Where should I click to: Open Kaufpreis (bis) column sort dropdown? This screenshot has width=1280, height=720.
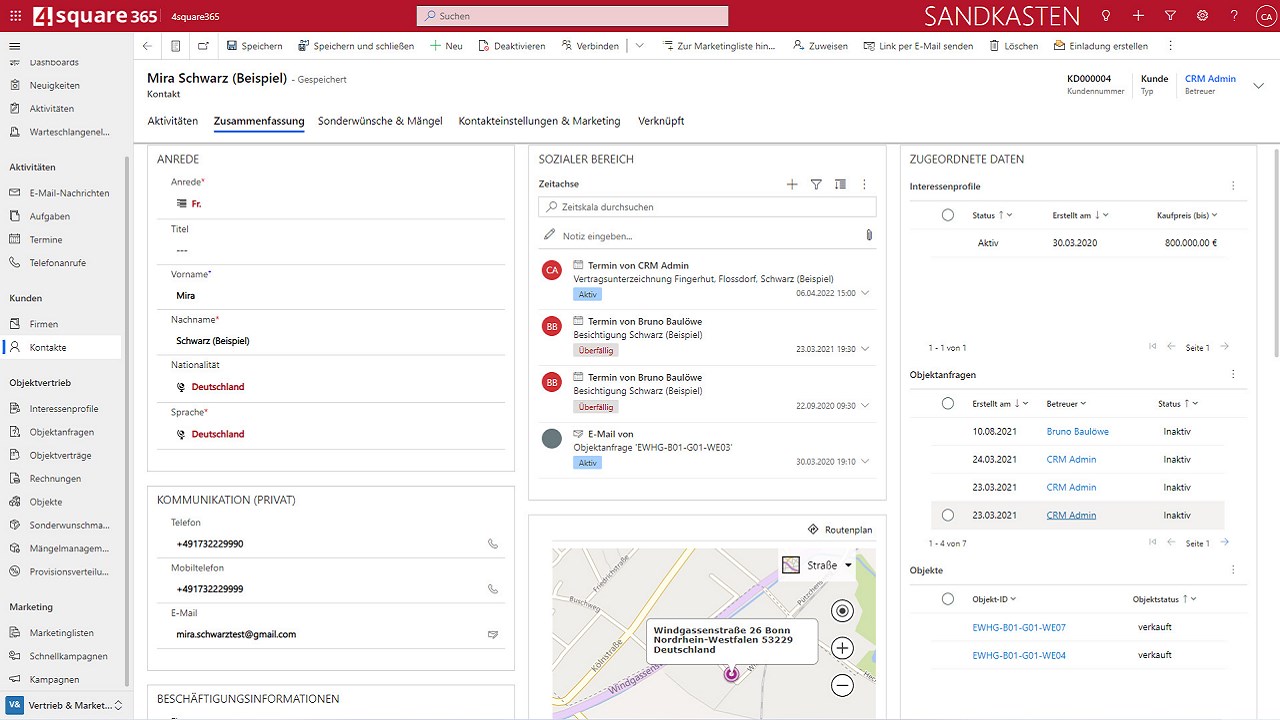click(1214, 215)
